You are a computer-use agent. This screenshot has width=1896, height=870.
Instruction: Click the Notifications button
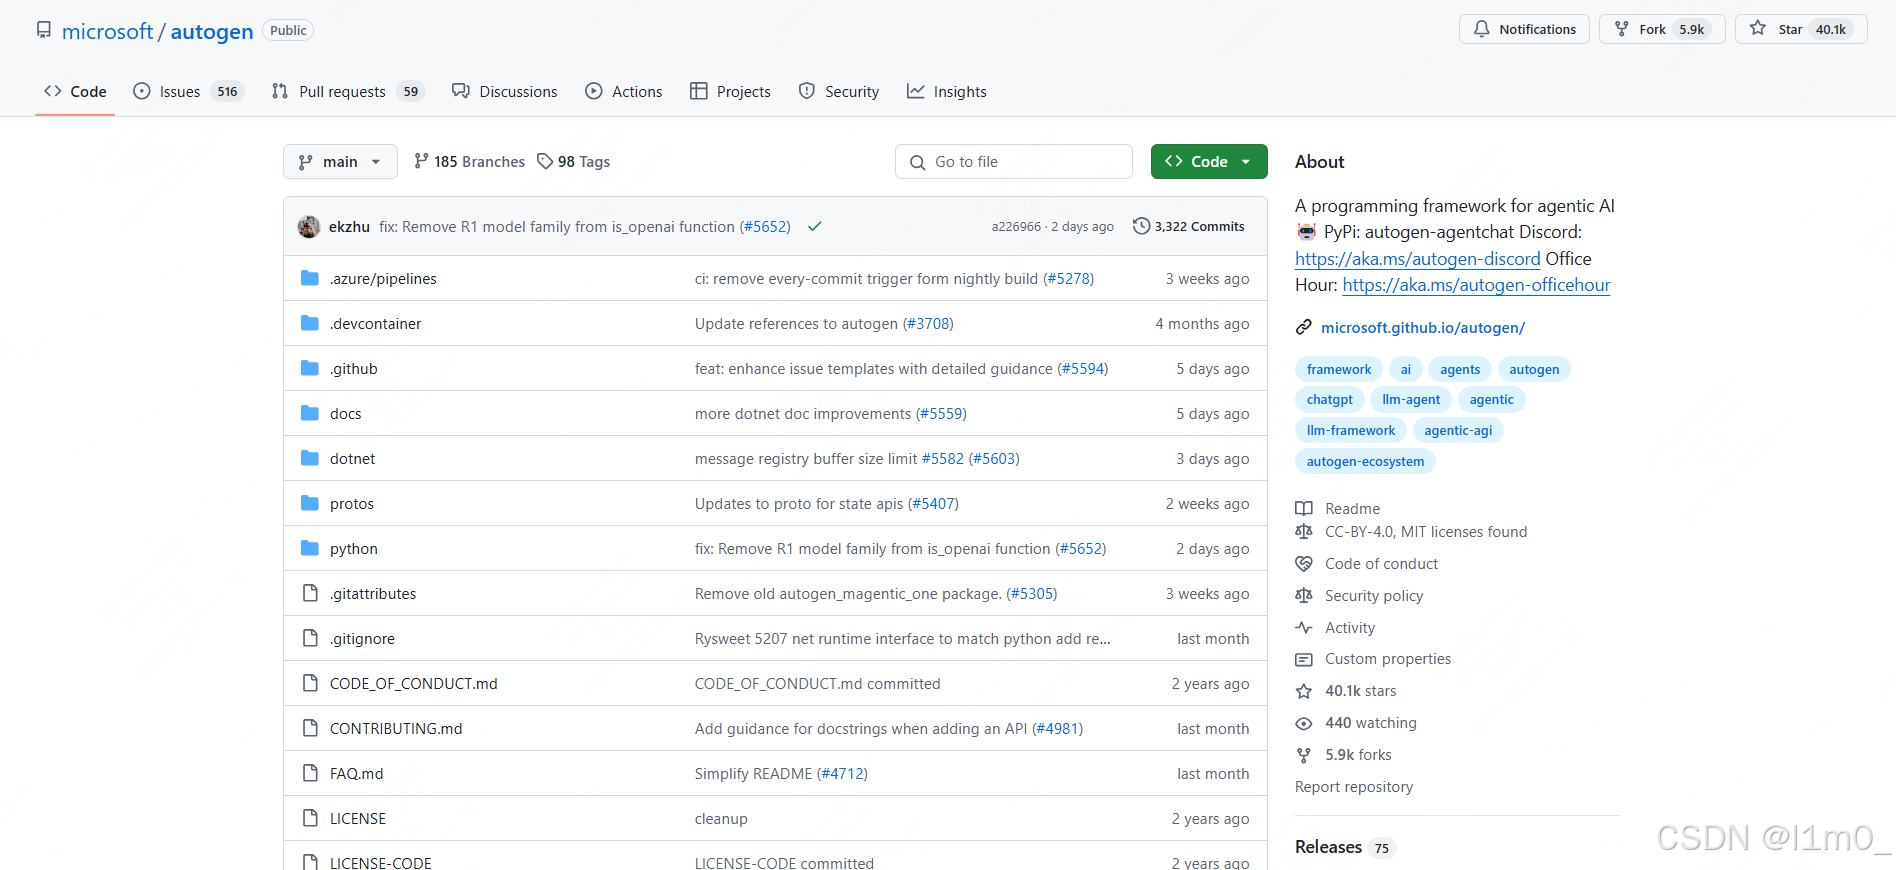tap(1524, 29)
